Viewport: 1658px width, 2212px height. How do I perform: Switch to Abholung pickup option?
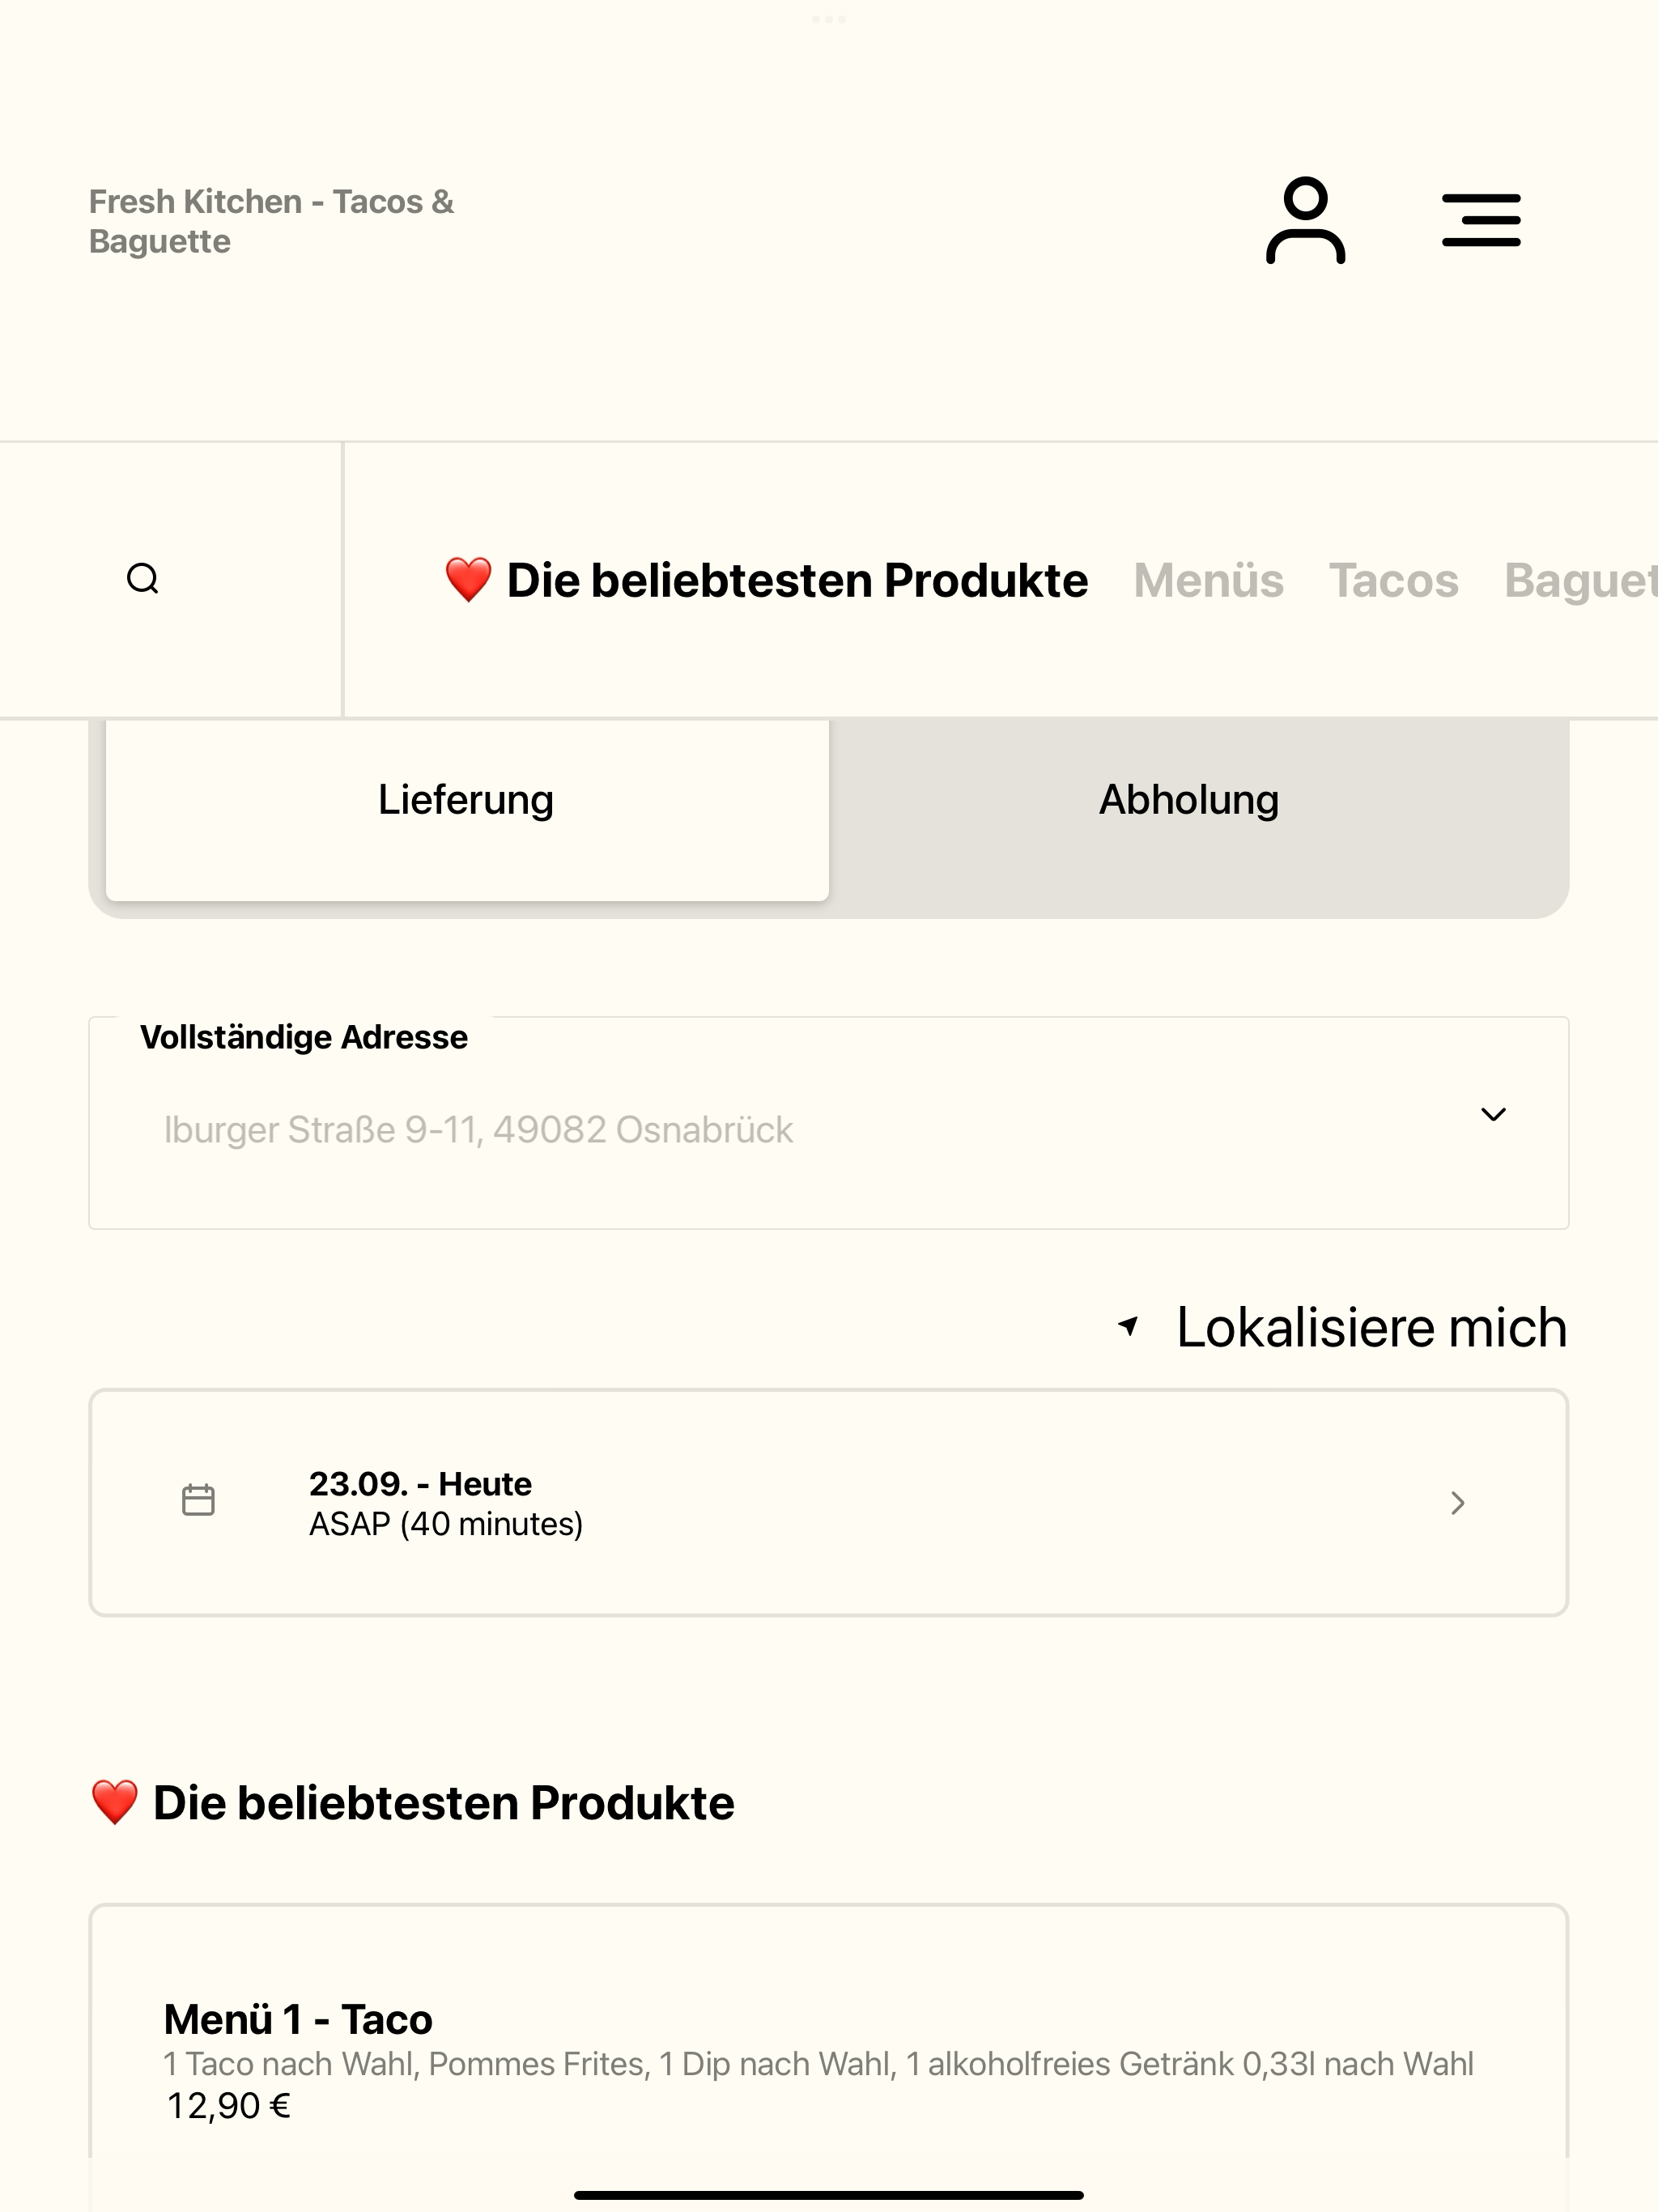point(1189,800)
